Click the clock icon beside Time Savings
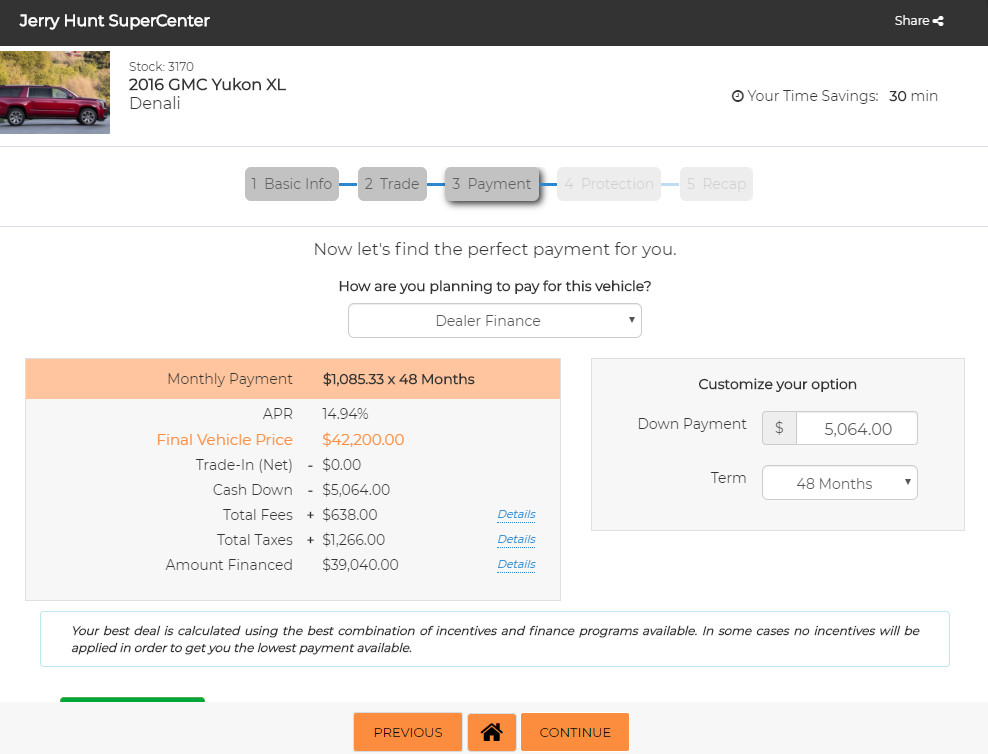988x754 pixels. pyautogui.click(x=738, y=97)
